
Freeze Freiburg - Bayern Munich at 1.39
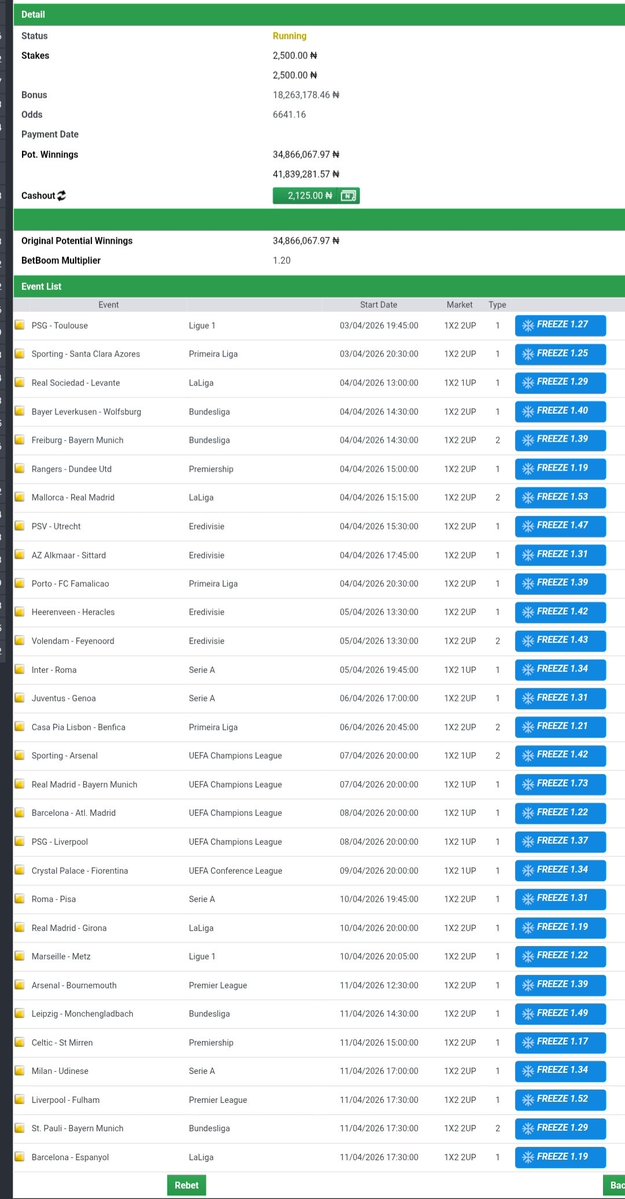(x=560, y=440)
